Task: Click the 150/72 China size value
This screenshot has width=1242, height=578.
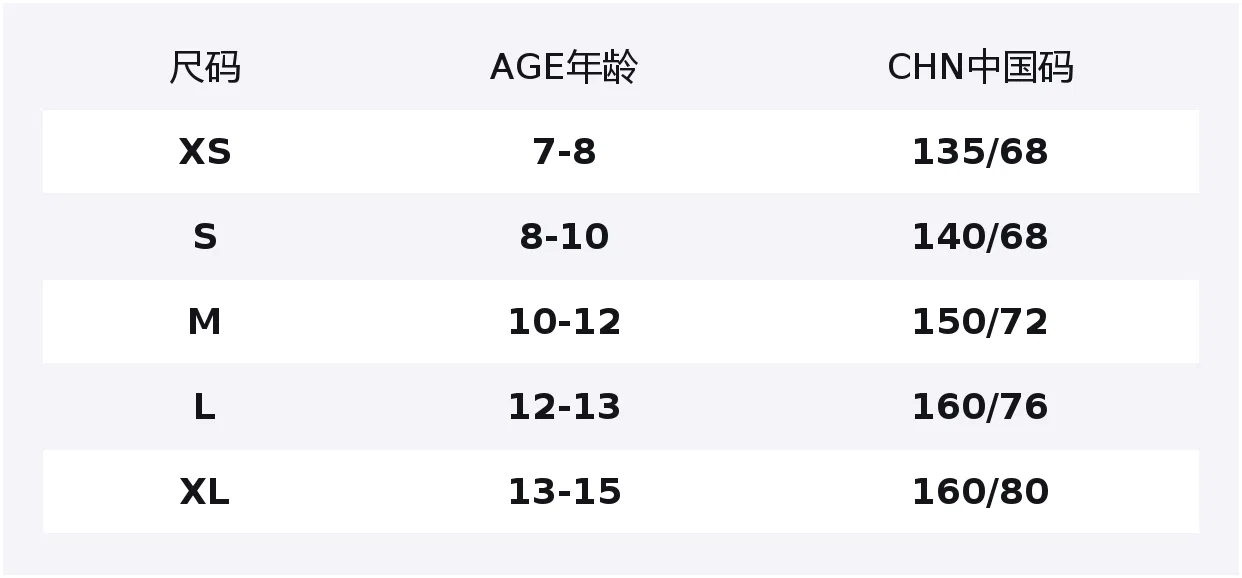Action: click(980, 322)
